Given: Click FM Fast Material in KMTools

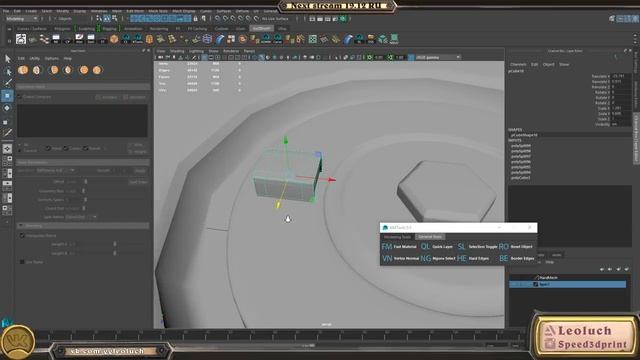Looking at the screenshot, I should point(399,247).
